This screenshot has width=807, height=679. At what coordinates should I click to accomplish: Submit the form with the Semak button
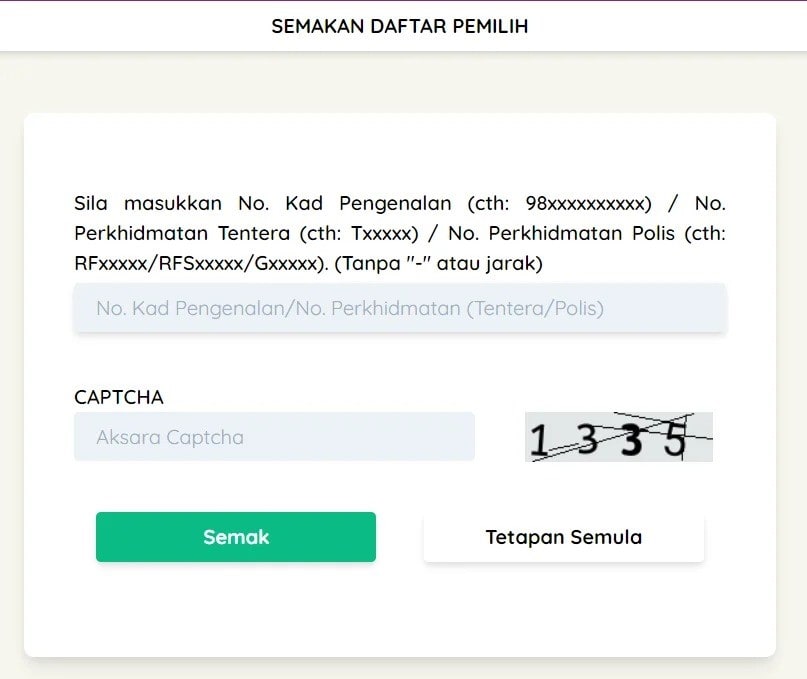pyautogui.click(x=236, y=537)
